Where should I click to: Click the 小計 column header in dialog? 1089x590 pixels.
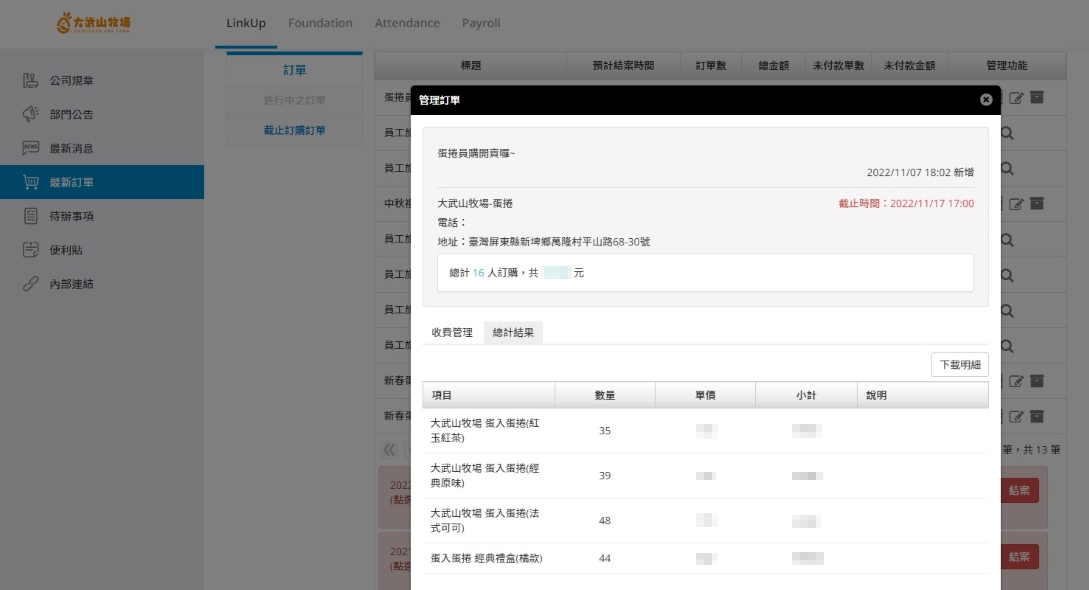point(806,395)
